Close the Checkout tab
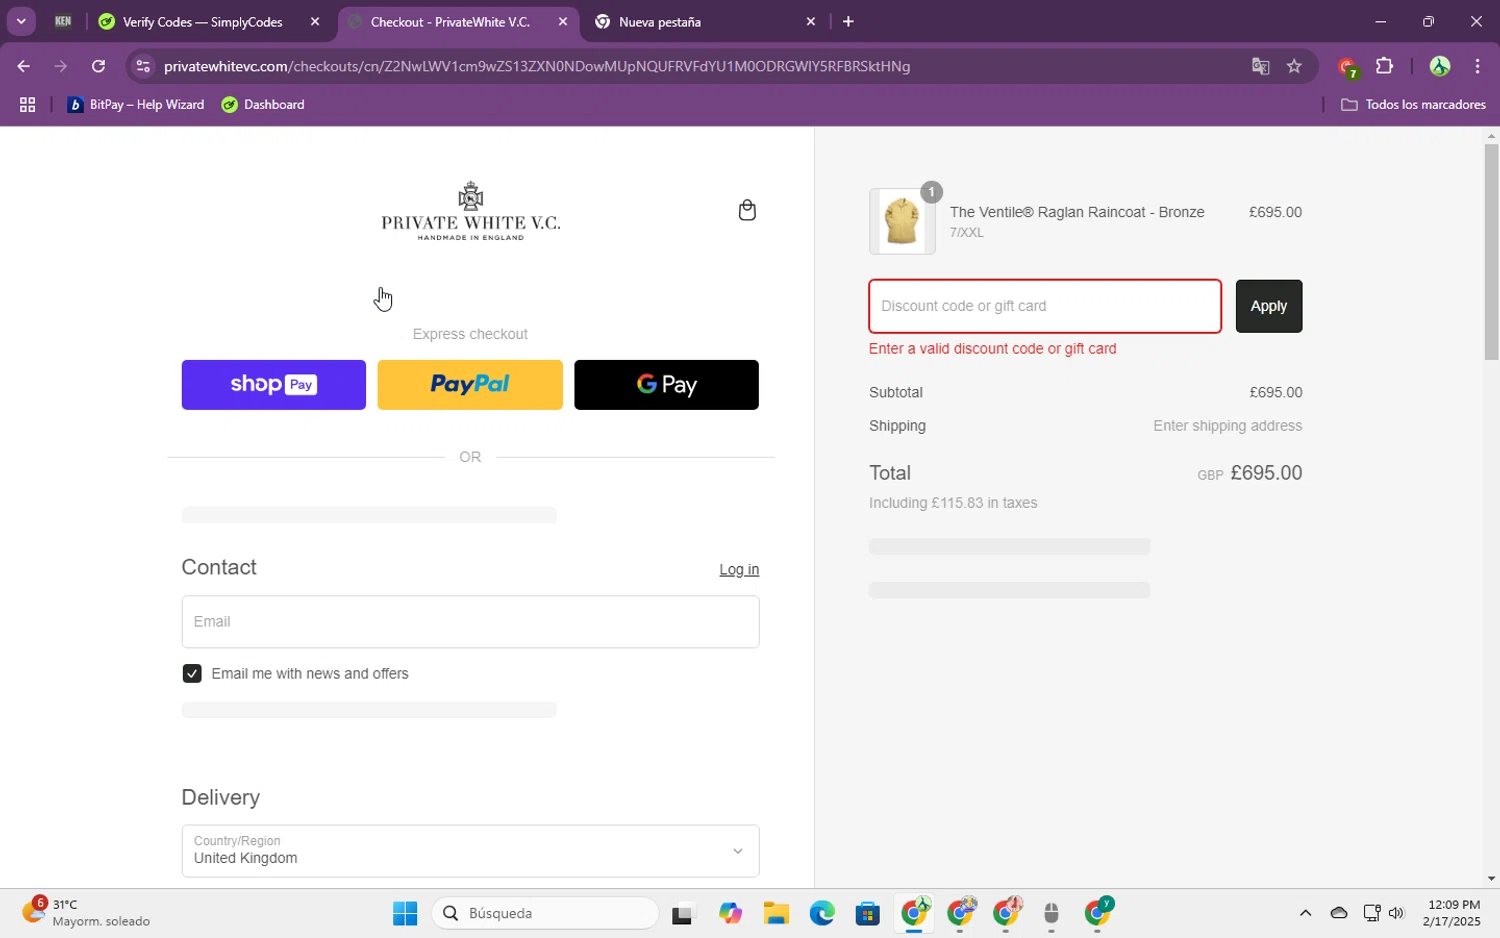The width and height of the screenshot is (1500, 938). 563,22
